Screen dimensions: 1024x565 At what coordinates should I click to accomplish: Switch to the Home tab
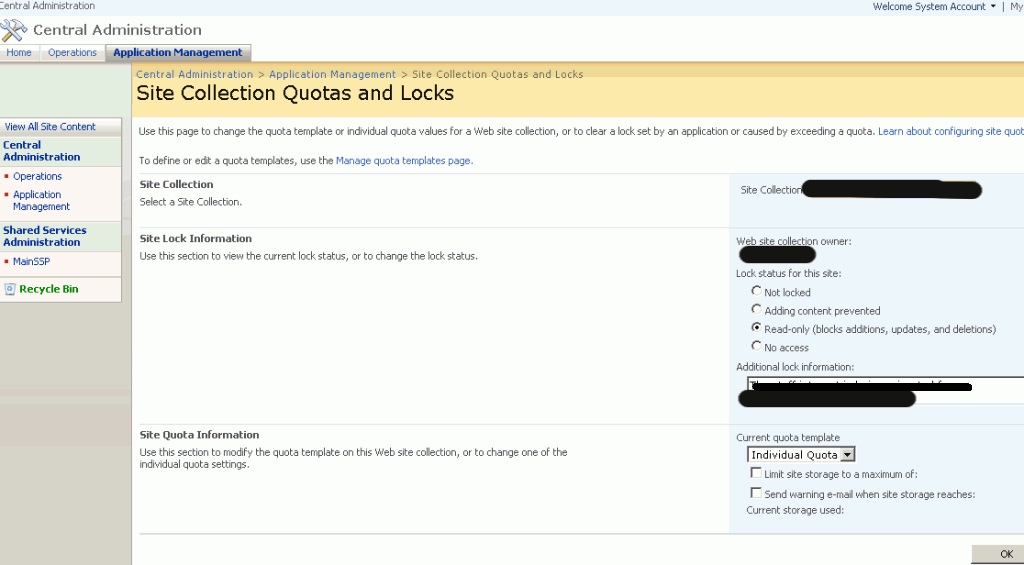(19, 53)
